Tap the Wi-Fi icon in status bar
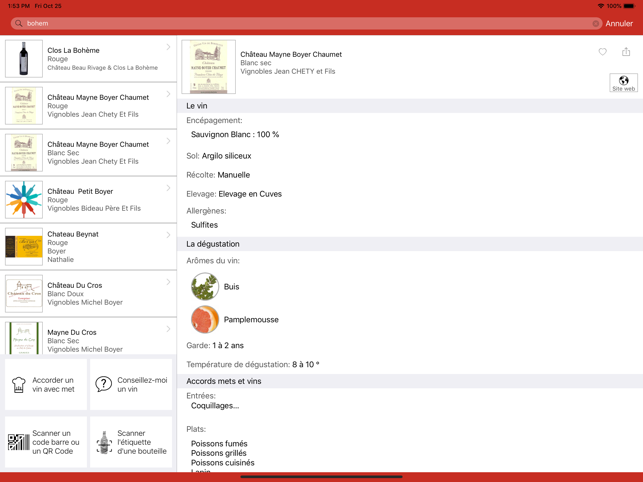This screenshot has height=482, width=643. (601, 6)
